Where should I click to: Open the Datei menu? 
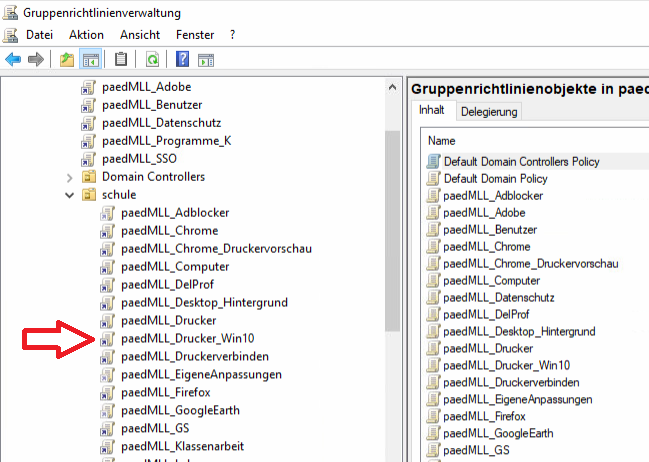pos(40,34)
